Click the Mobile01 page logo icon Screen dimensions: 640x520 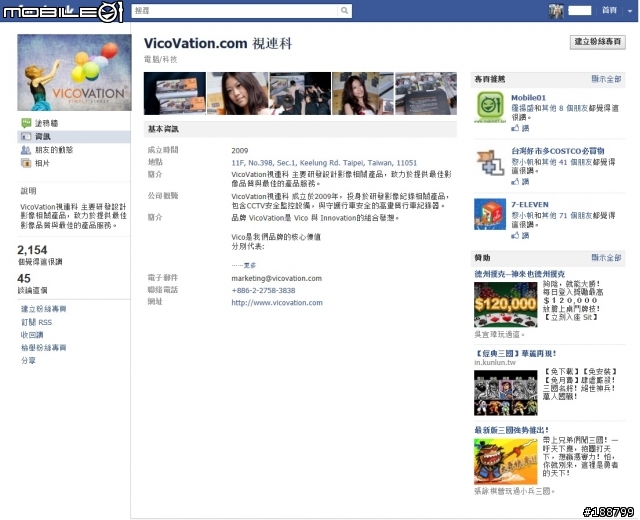(490, 107)
